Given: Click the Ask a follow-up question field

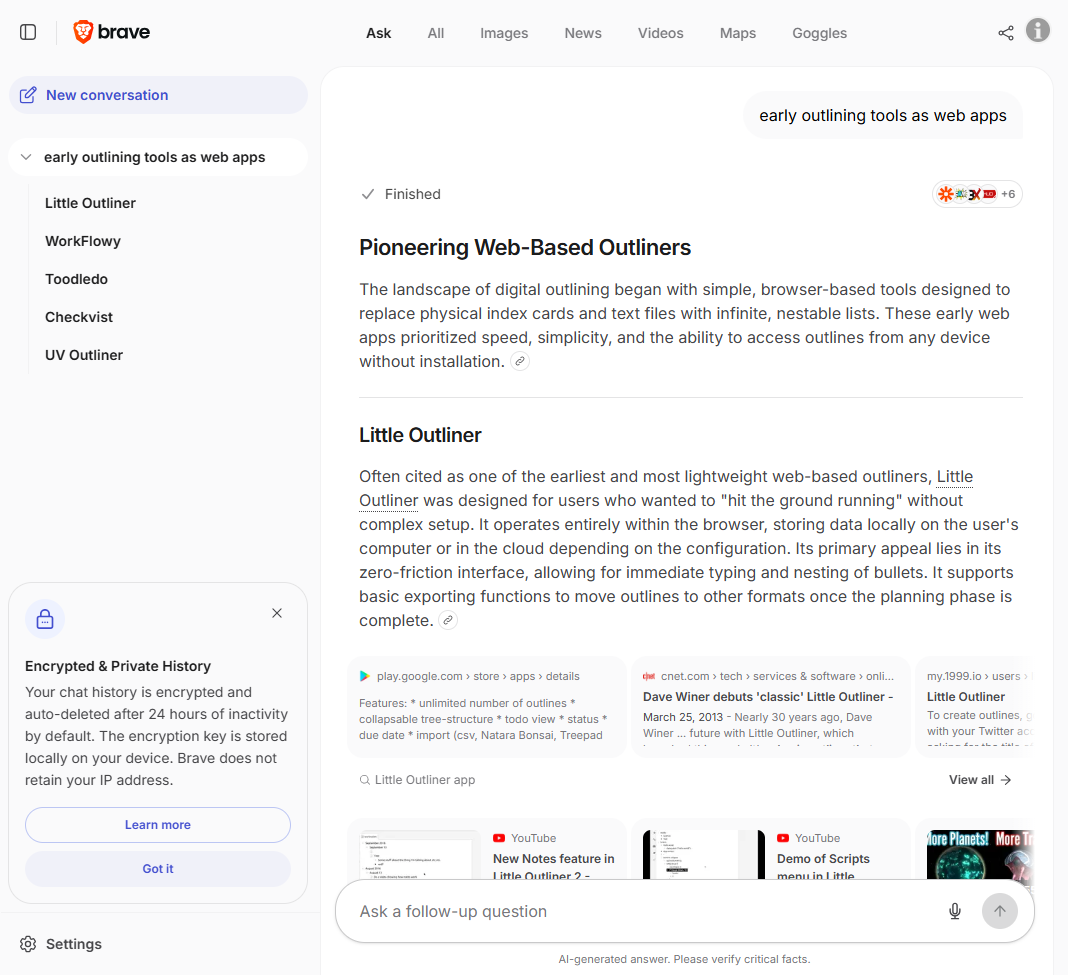Looking at the screenshot, I should tap(640, 911).
